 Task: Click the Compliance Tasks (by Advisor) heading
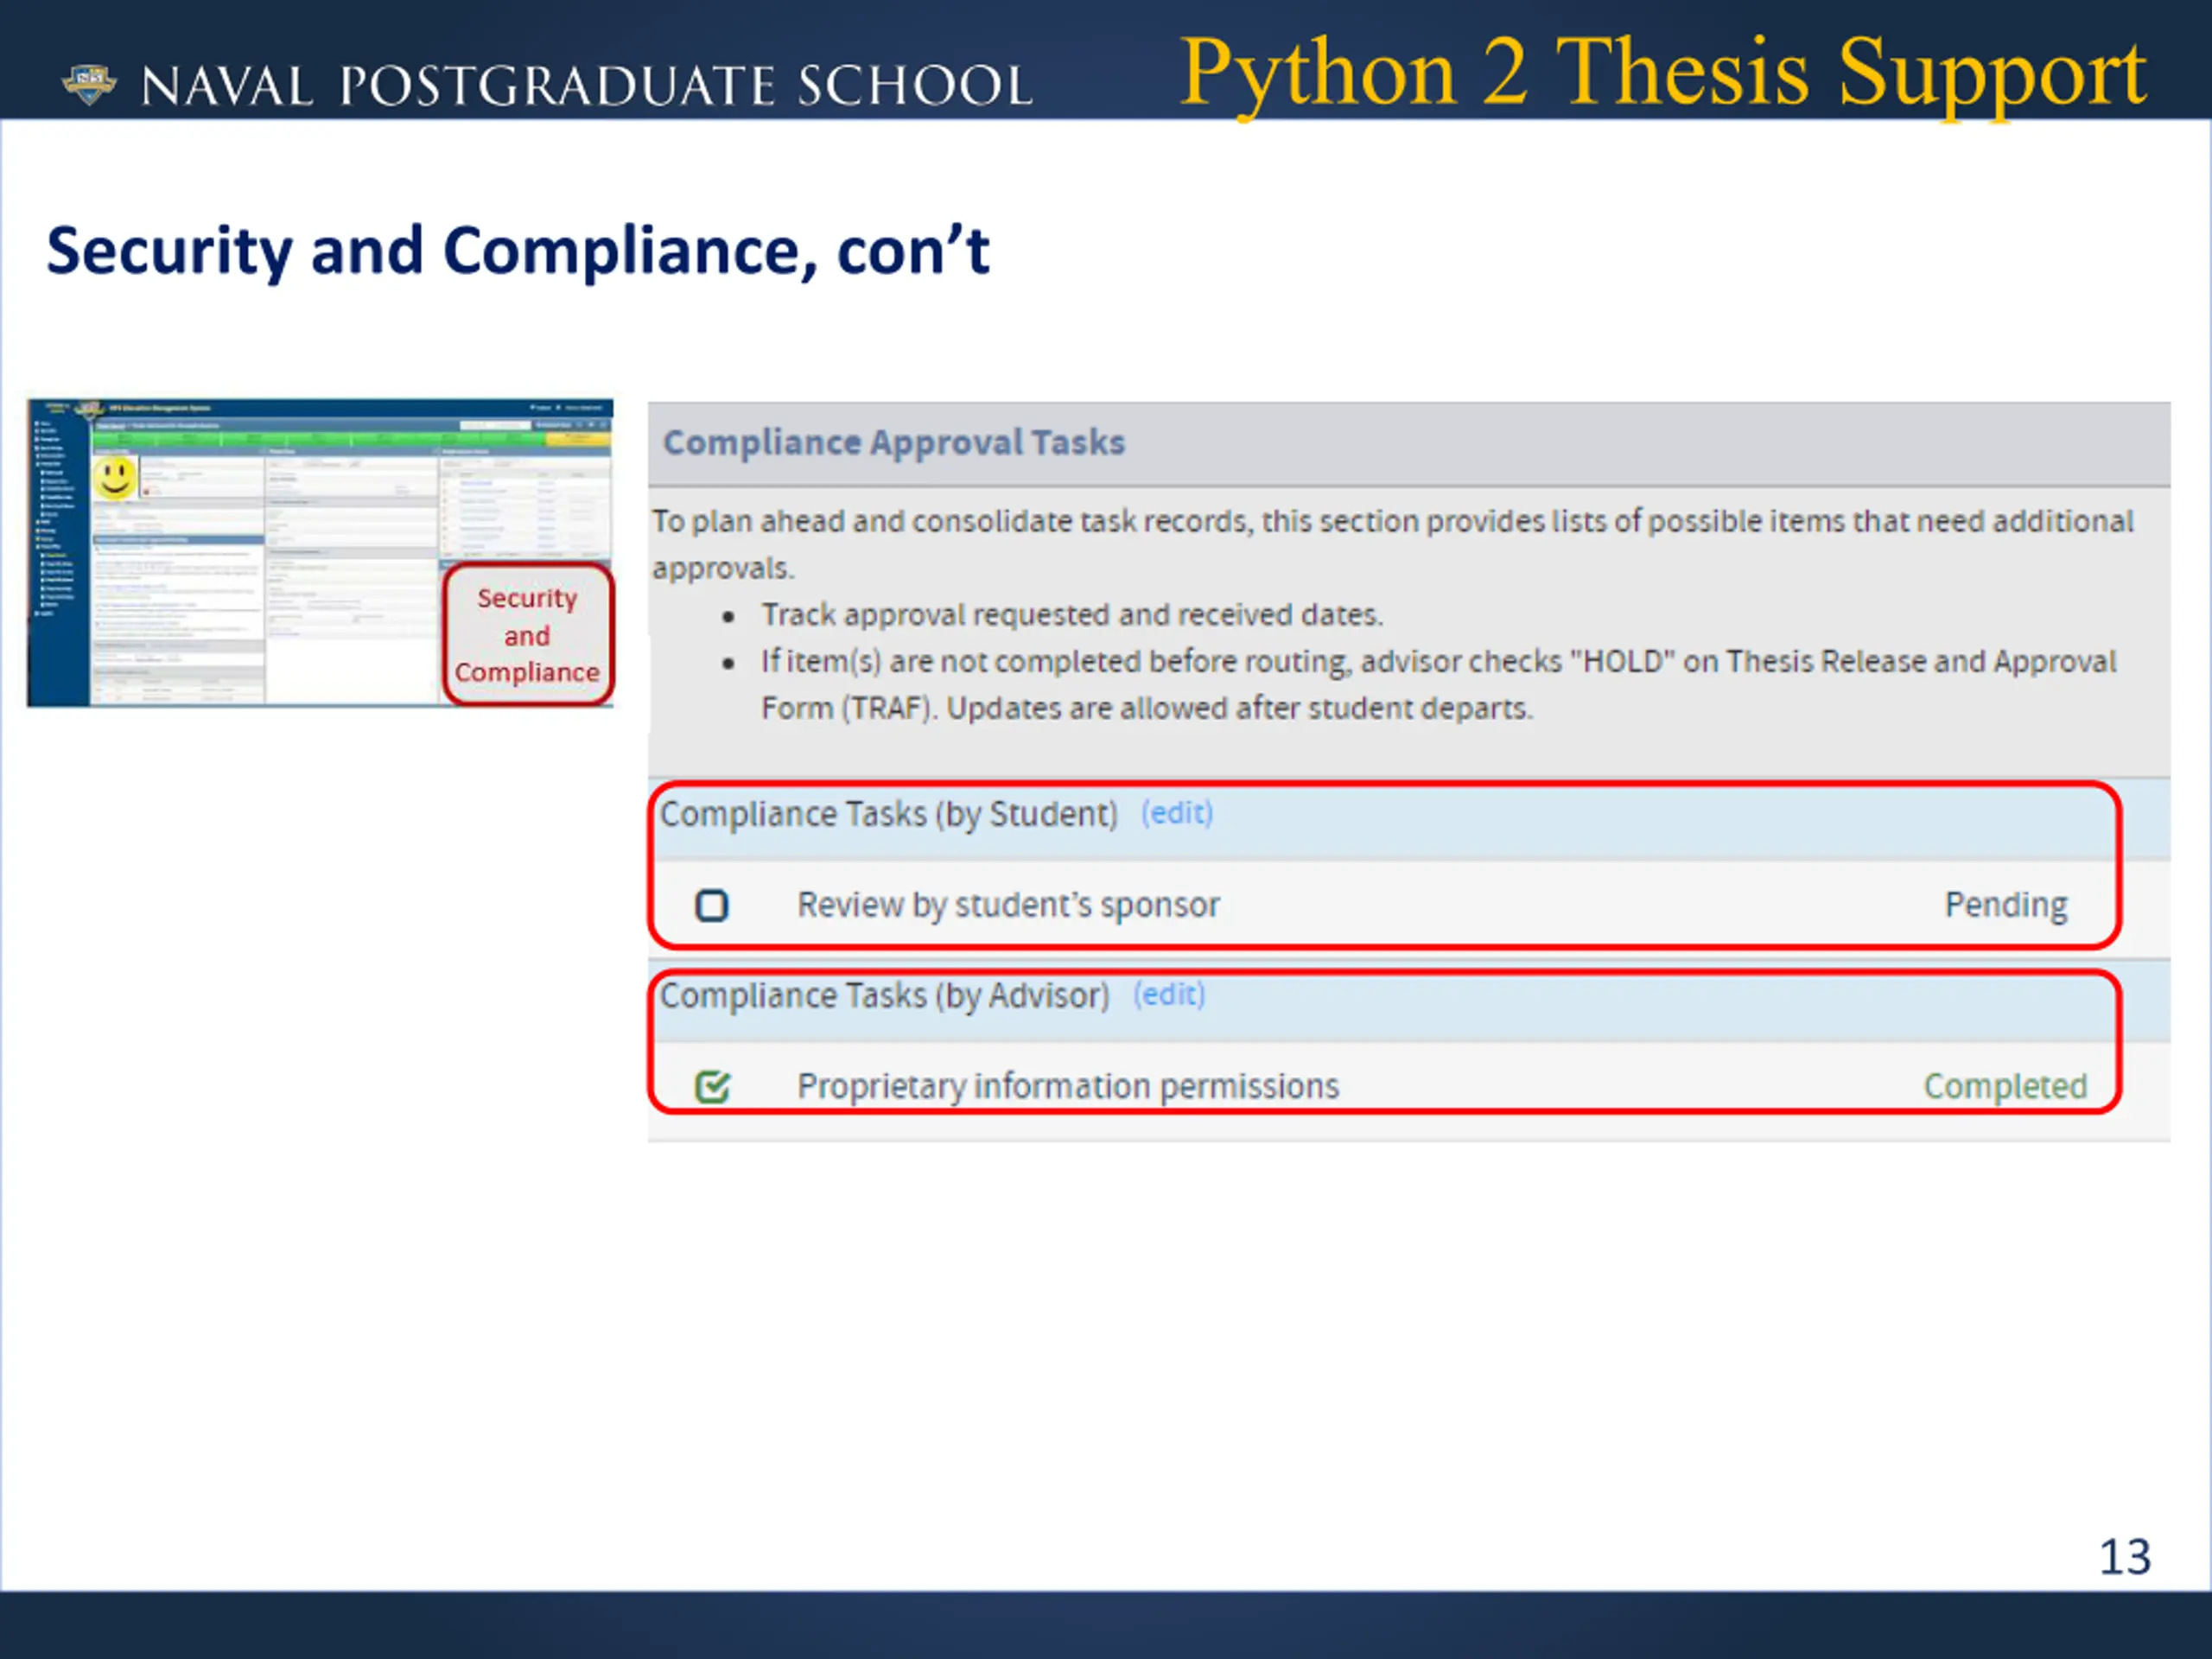[885, 996]
